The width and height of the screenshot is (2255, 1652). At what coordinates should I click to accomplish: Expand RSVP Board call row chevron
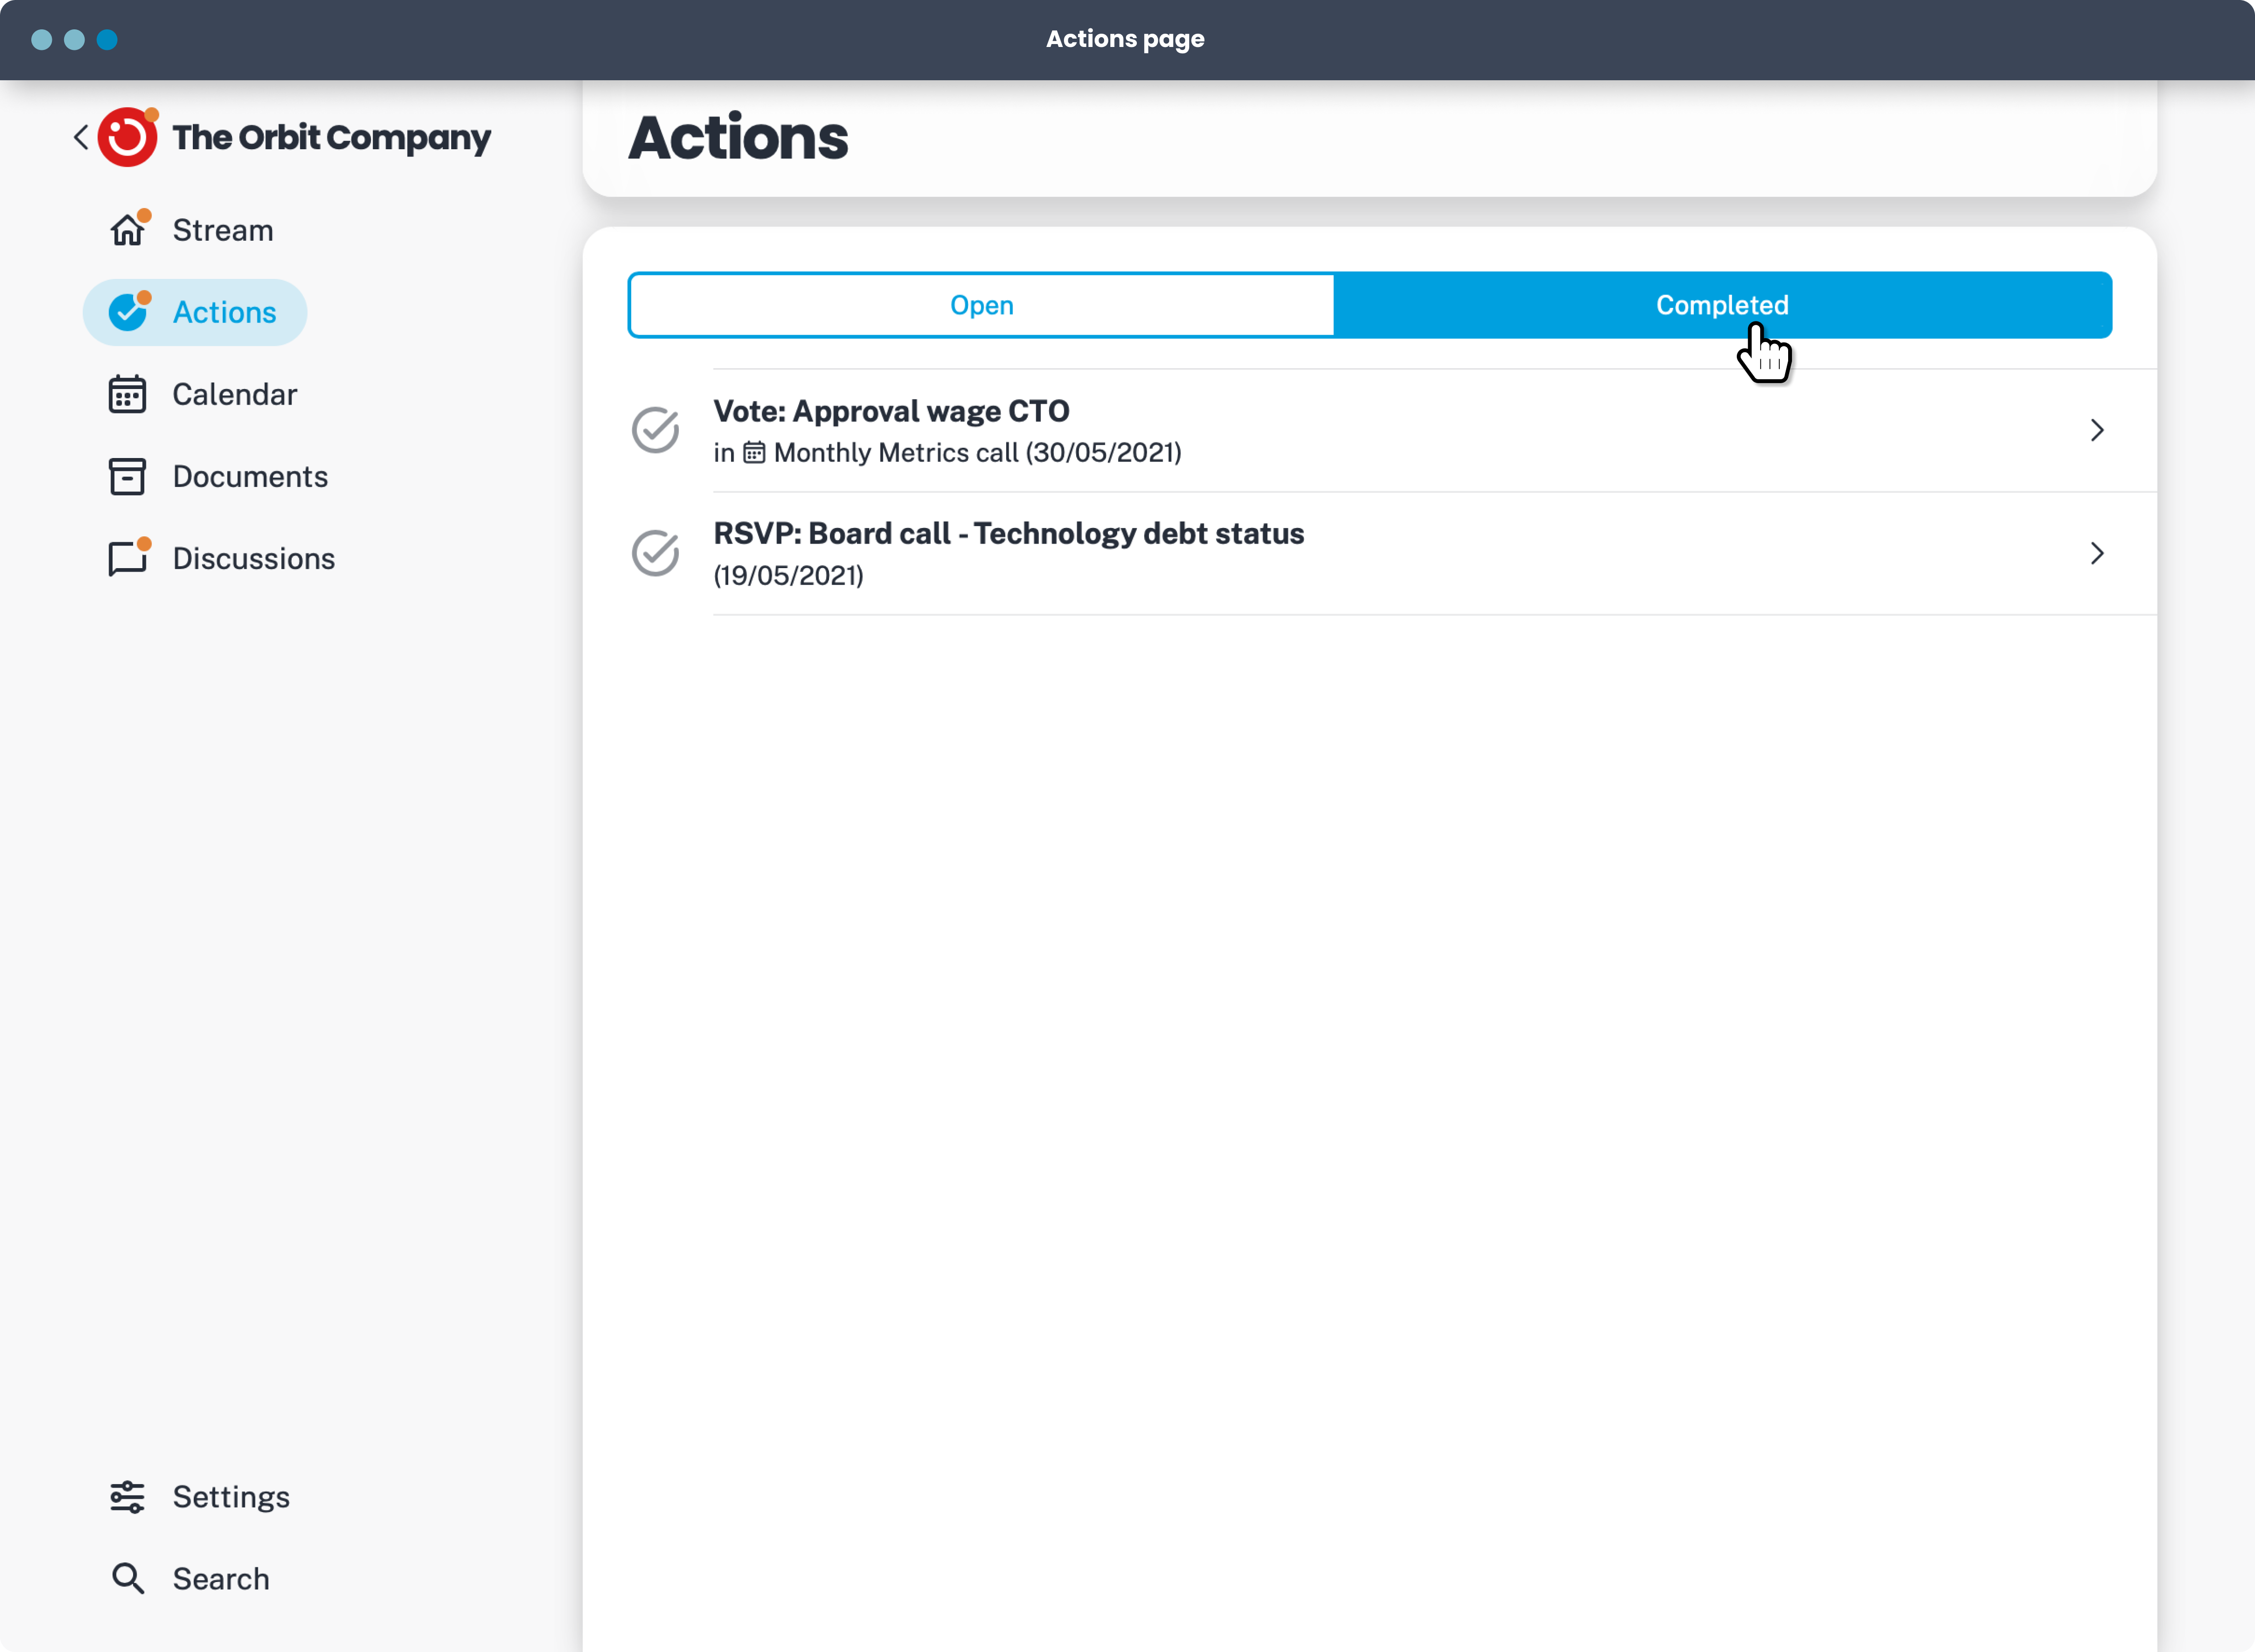coord(2097,553)
